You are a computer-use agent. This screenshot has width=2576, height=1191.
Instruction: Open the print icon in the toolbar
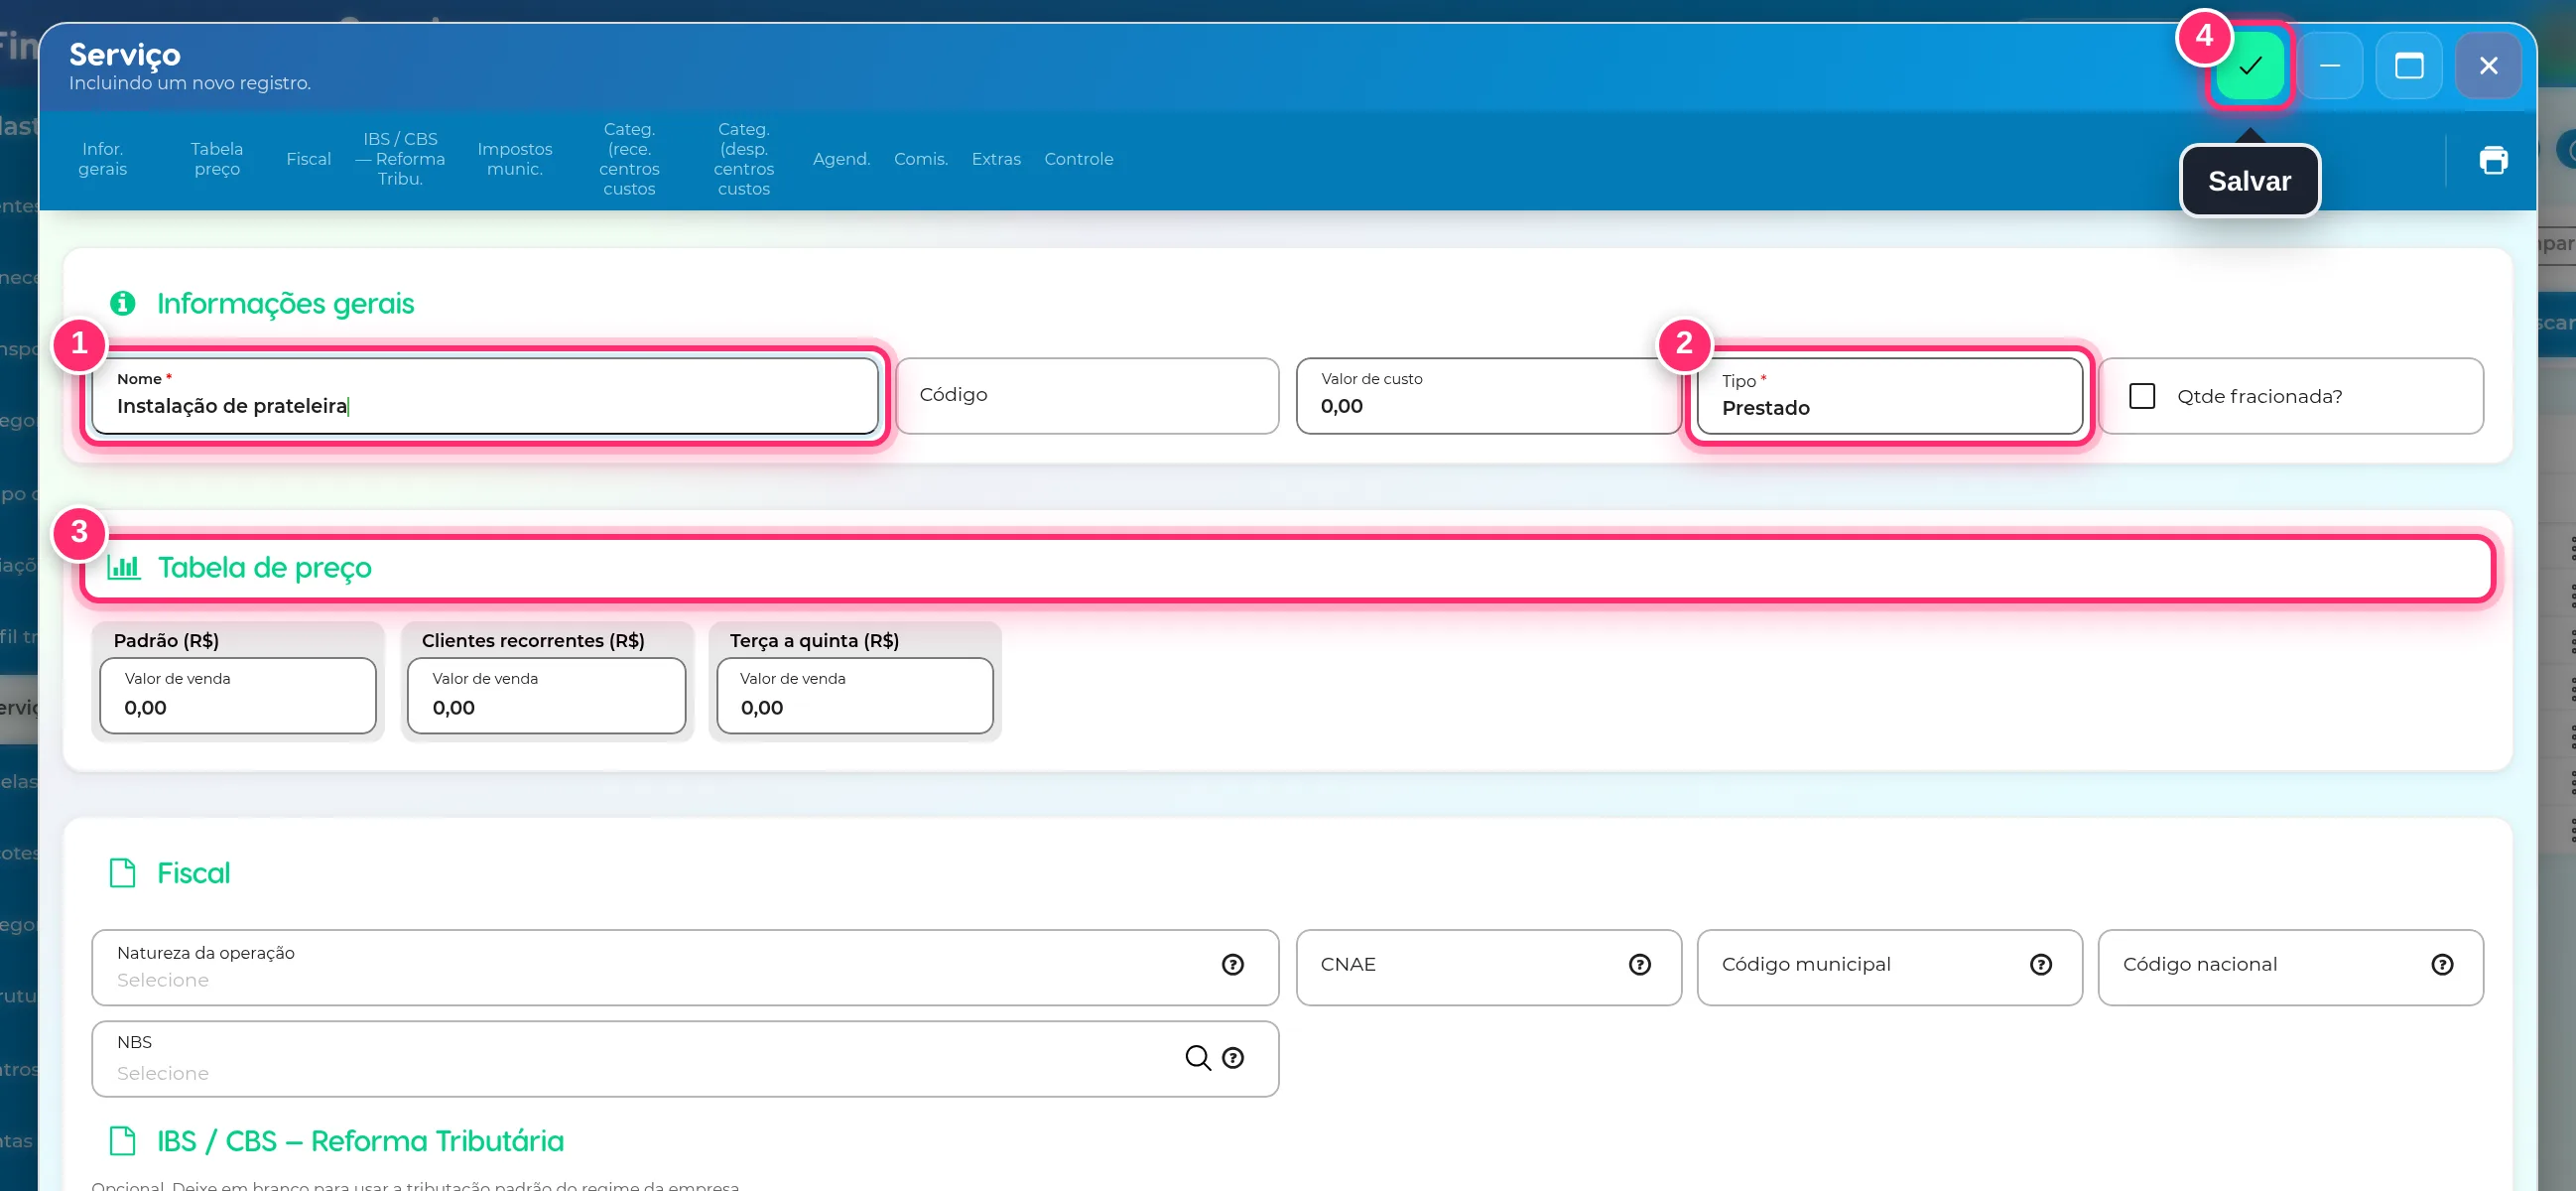[2494, 160]
